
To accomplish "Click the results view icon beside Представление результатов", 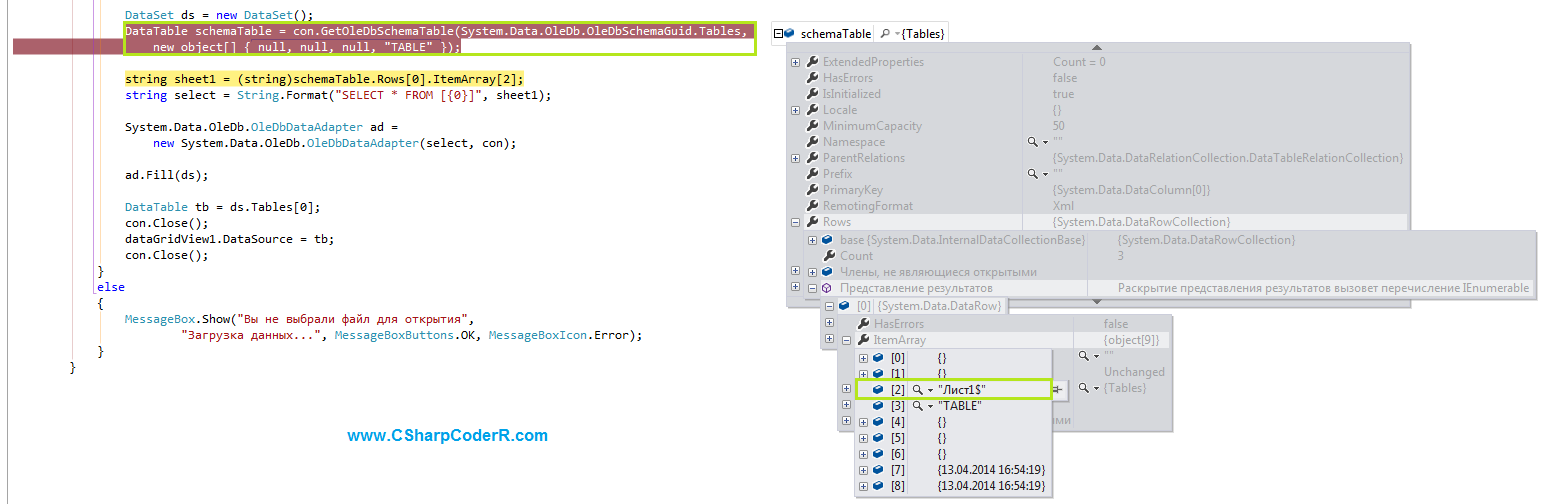I will (x=828, y=288).
